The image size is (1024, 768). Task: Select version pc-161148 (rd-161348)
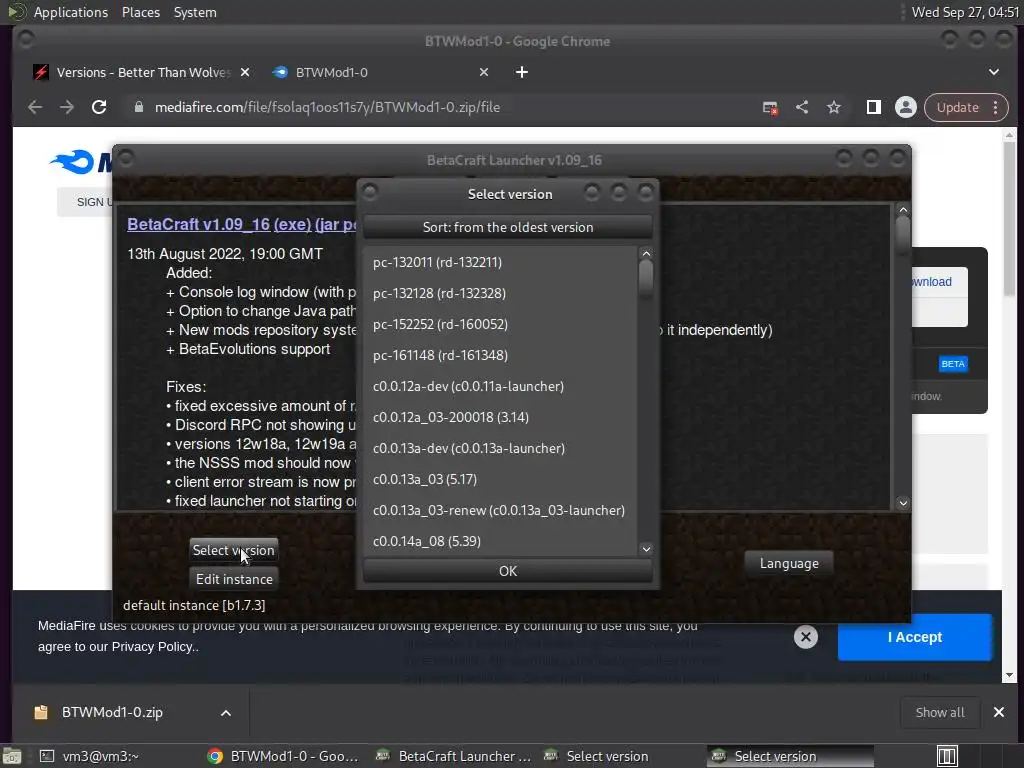[x=500, y=355]
